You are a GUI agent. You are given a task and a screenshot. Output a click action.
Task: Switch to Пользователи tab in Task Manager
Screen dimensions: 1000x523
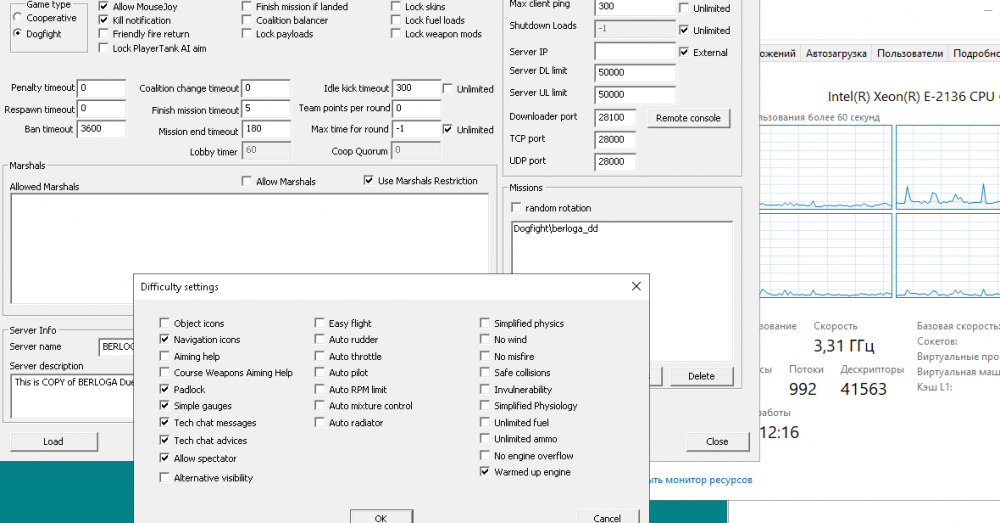point(909,54)
